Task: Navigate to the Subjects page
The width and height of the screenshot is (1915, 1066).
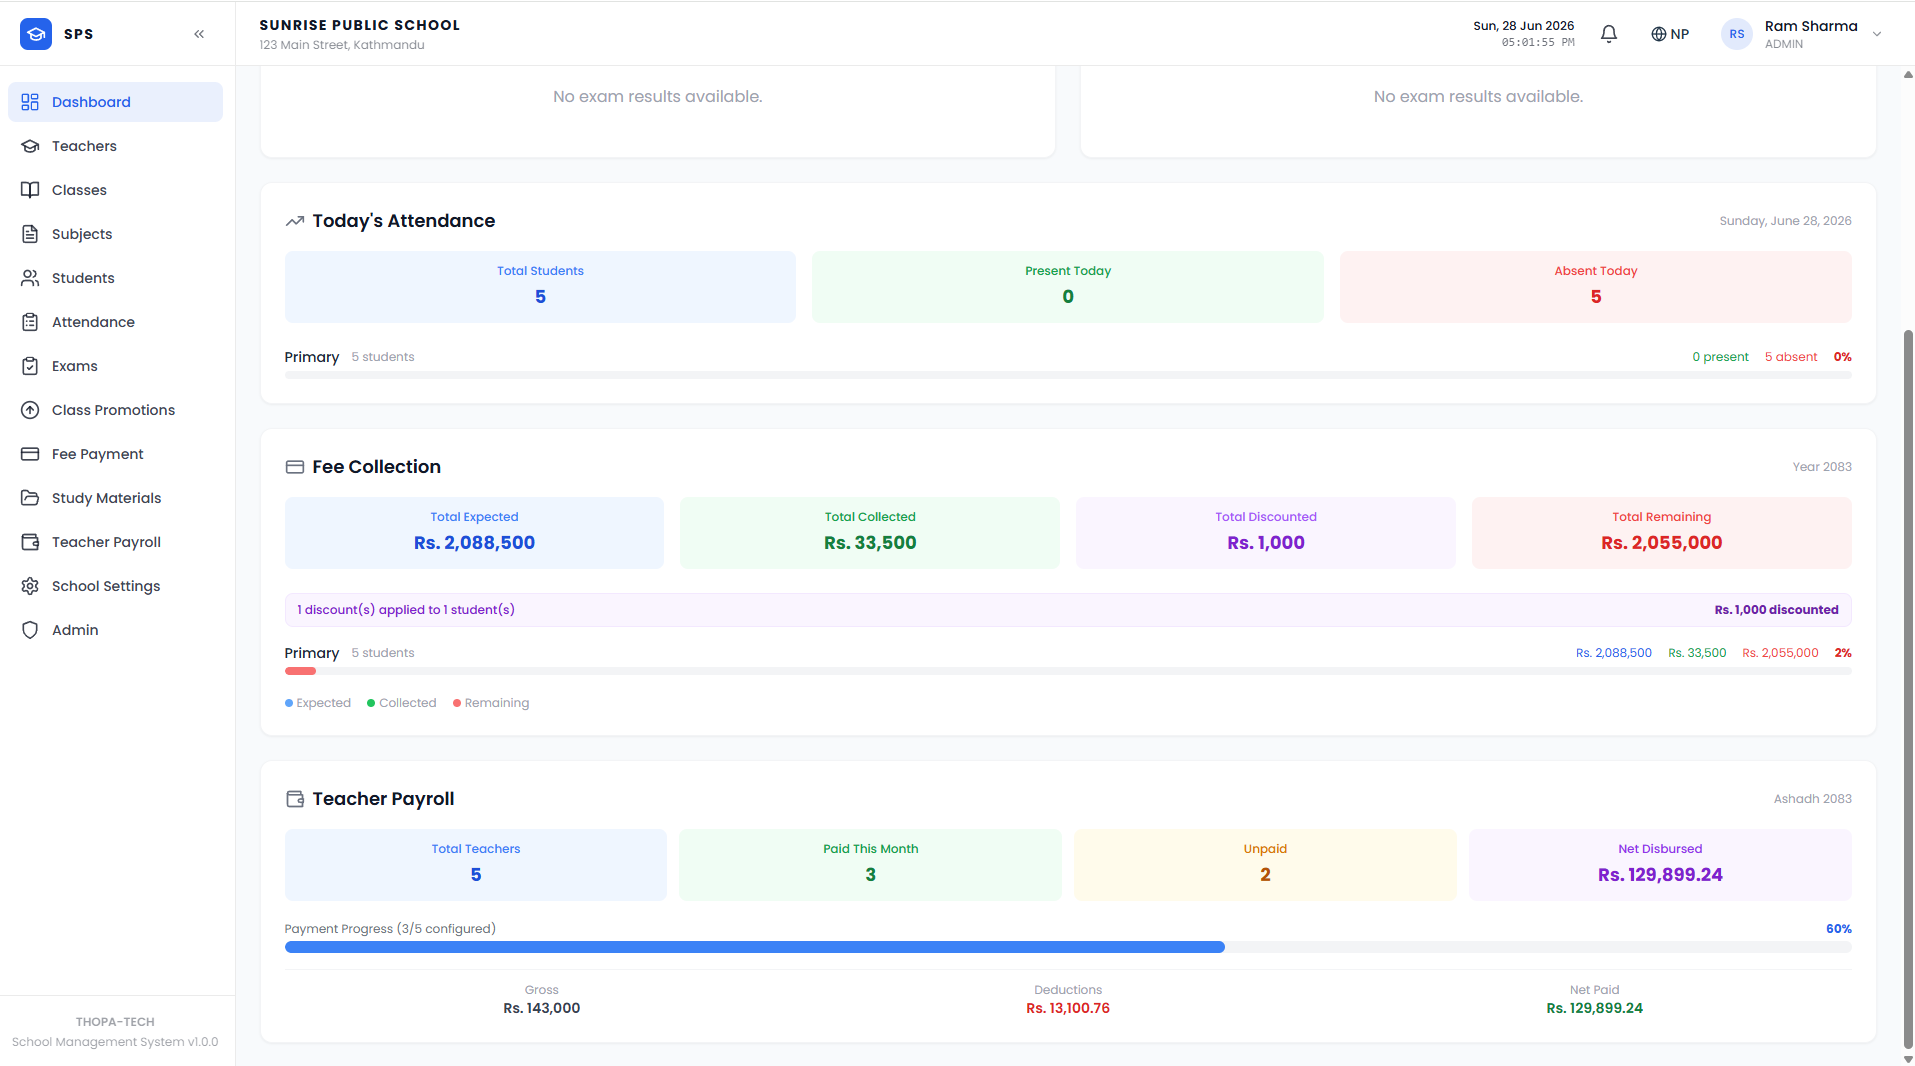Action: tap(115, 234)
